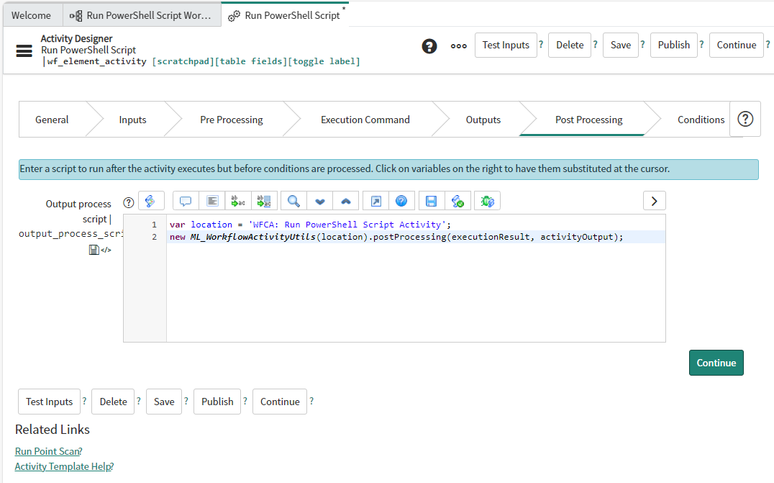The width and height of the screenshot is (774, 483).
Task: Open the Activity Template Help link
Action: click(63, 466)
